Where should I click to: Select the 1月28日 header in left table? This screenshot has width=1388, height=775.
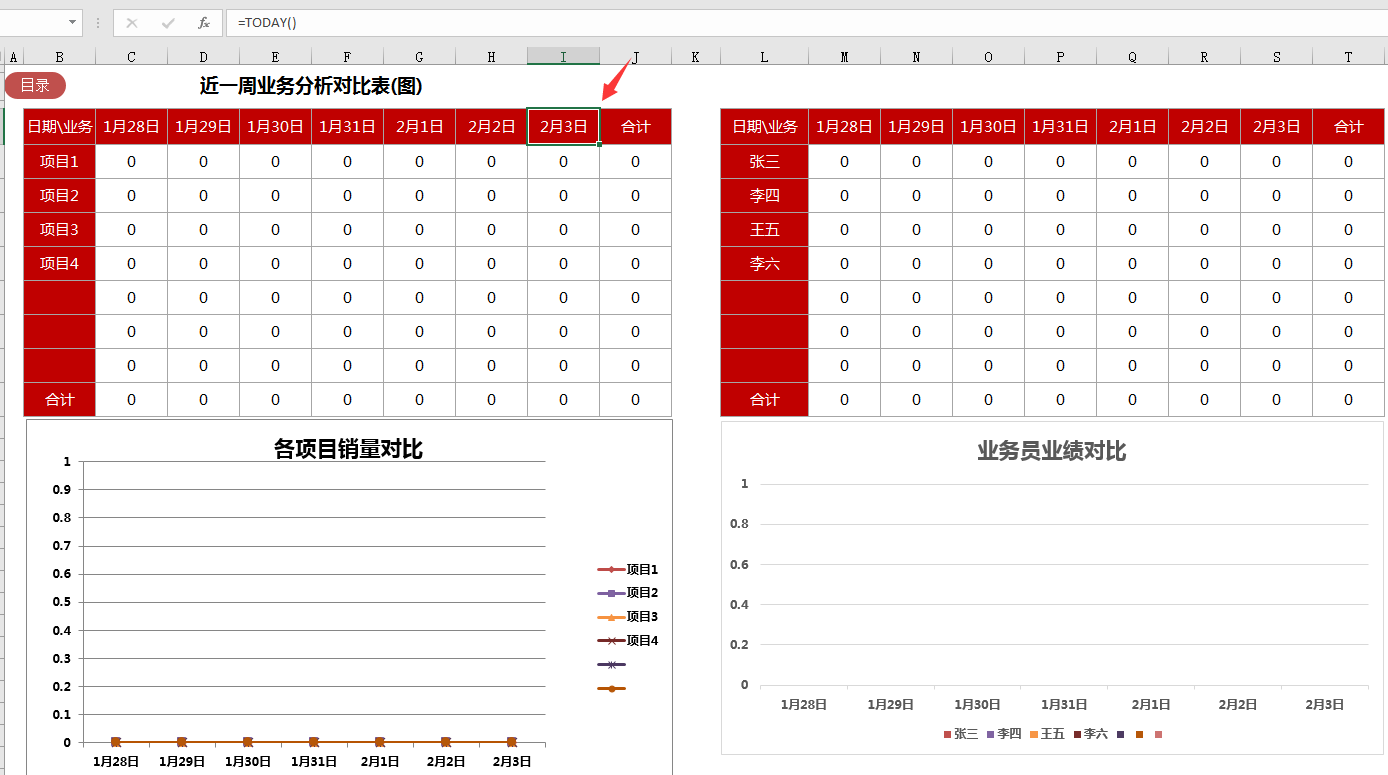point(131,127)
